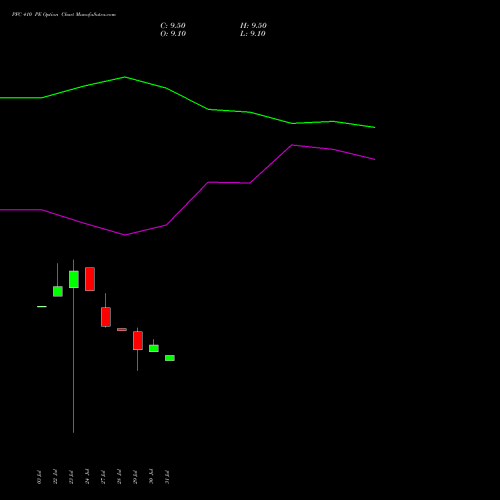Click the 24 Jul date label on axis

(87, 477)
